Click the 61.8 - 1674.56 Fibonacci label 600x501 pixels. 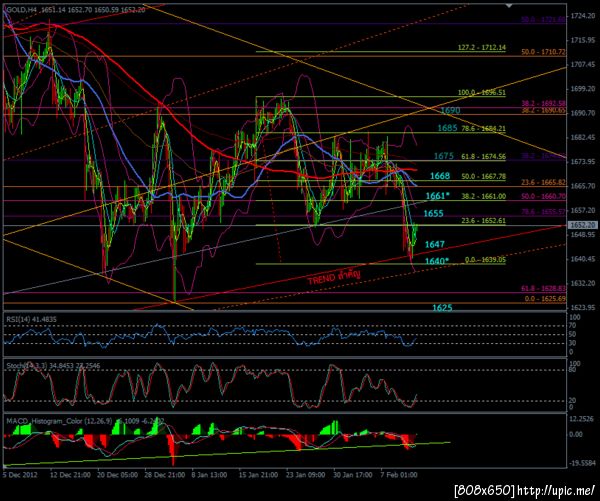pos(484,157)
